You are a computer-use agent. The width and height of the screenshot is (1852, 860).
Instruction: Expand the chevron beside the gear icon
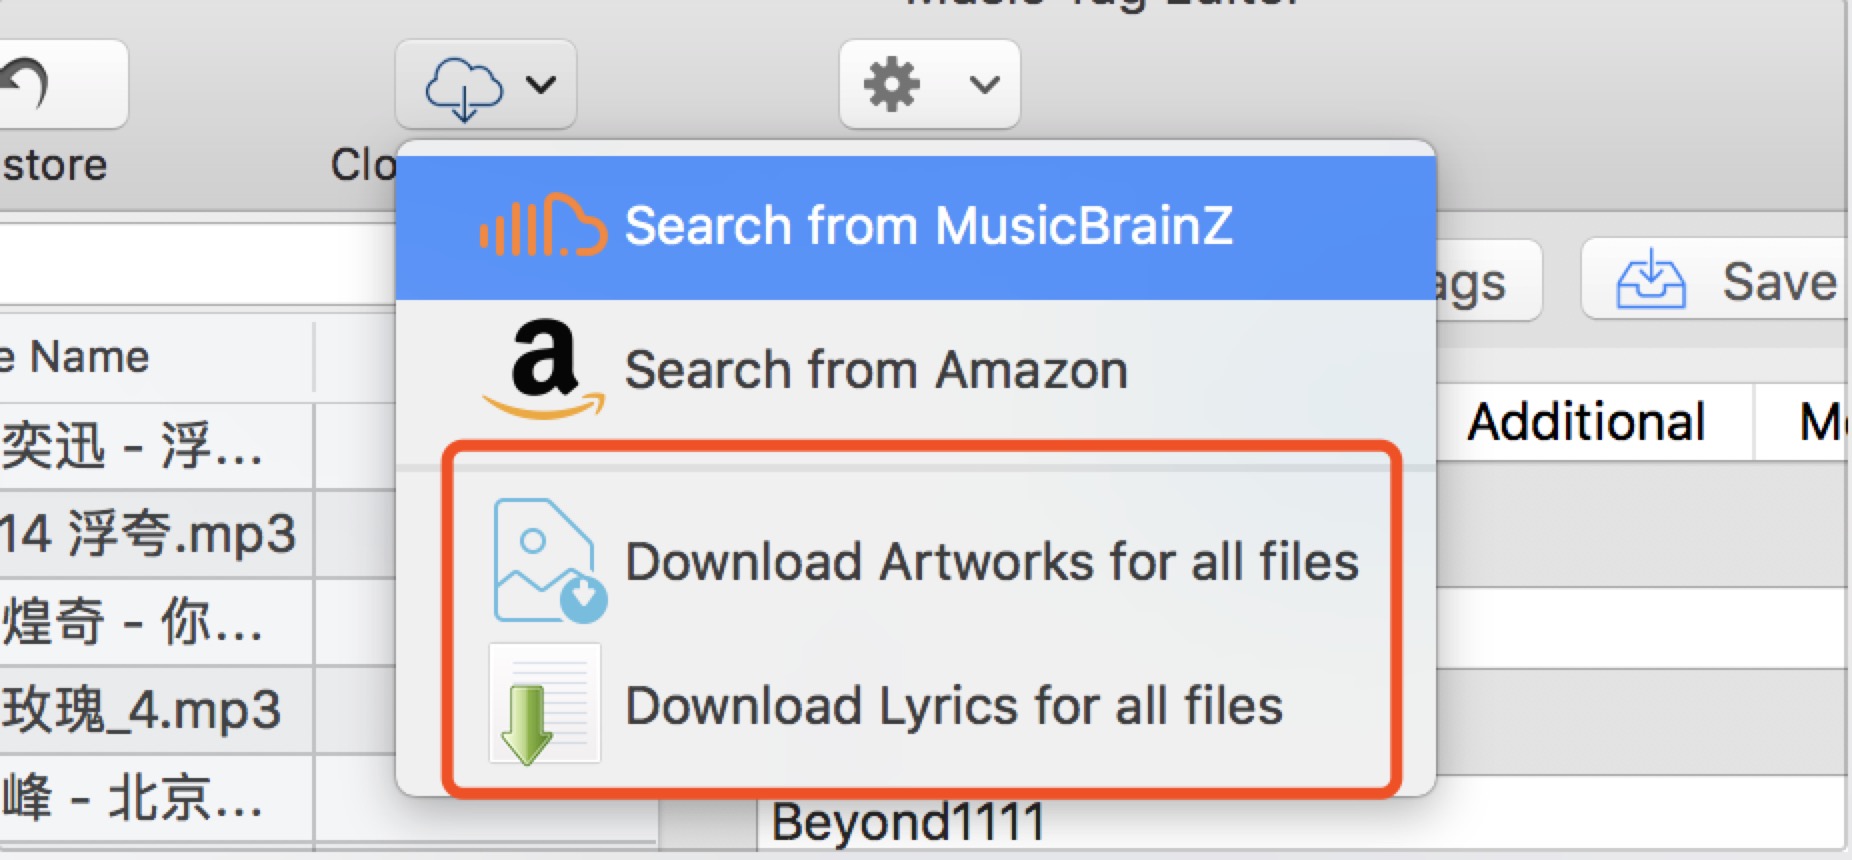coord(985,85)
